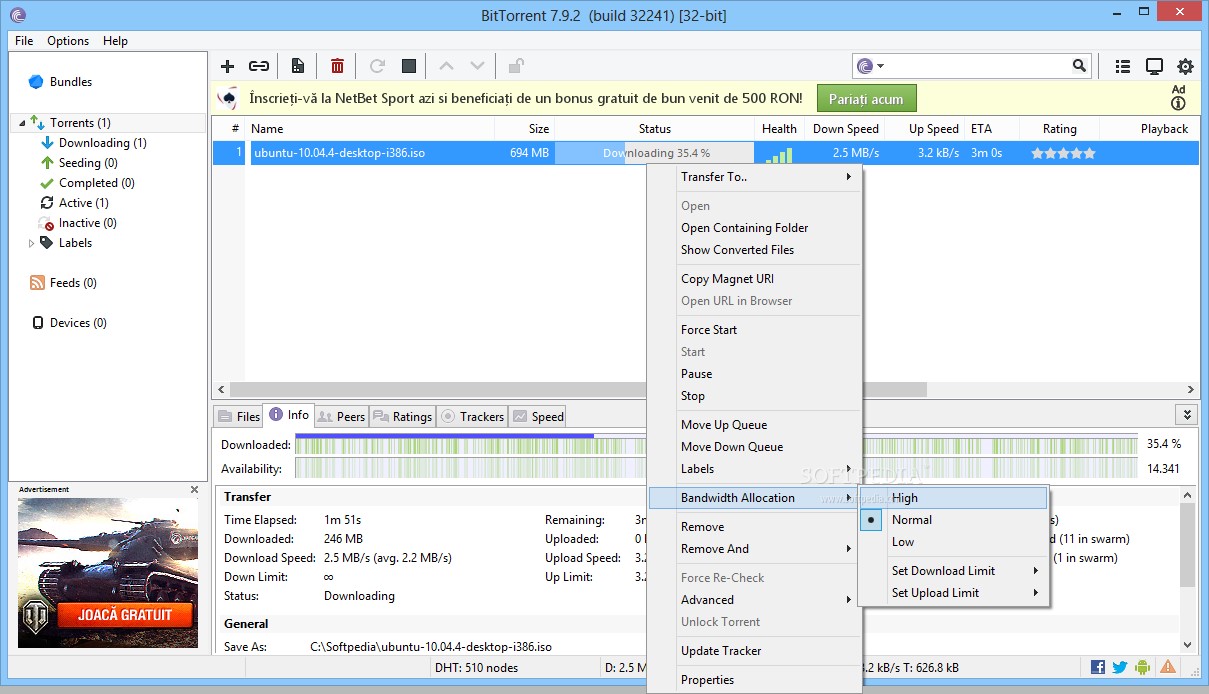Switch to the Speed tab
The height and width of the screenshot is (694, 1209).
(538, 417)
